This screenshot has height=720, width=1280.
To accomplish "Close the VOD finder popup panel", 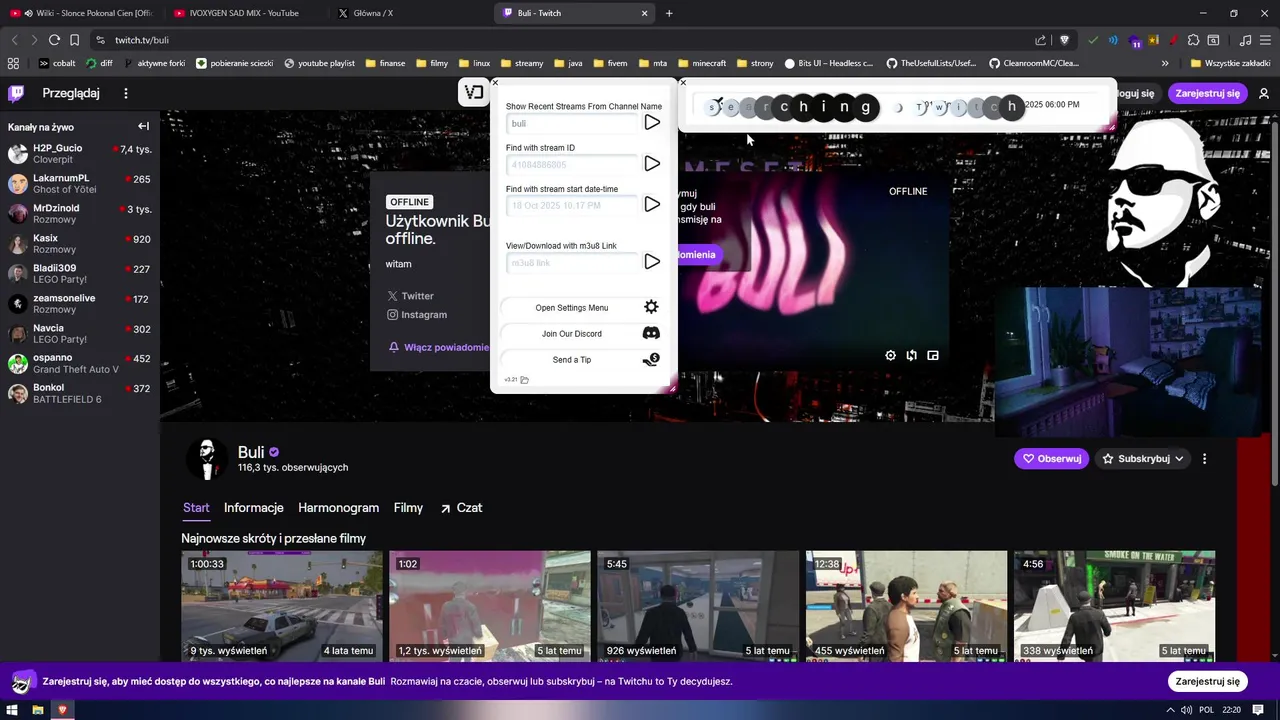I will (x=495, y=83).
